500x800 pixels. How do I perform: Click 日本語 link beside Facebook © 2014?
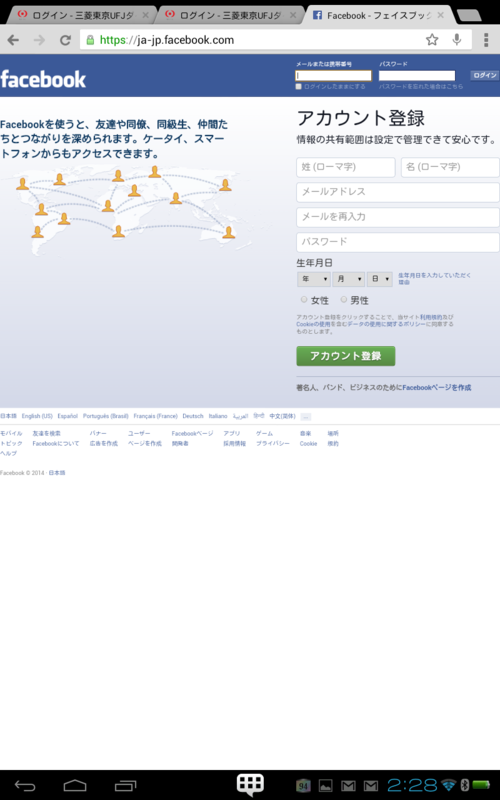[x=57, y=473]
